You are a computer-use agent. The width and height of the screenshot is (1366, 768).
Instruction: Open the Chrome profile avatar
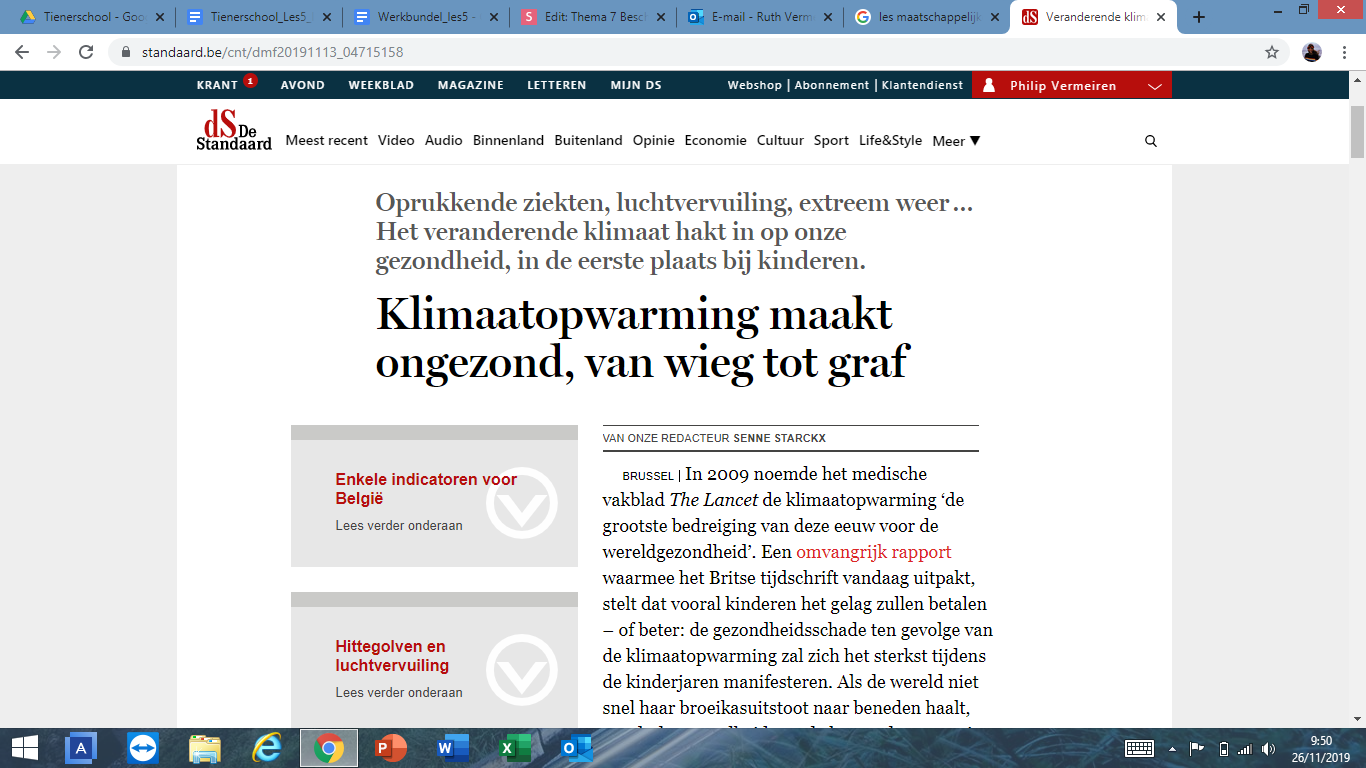pos(1312,52)
